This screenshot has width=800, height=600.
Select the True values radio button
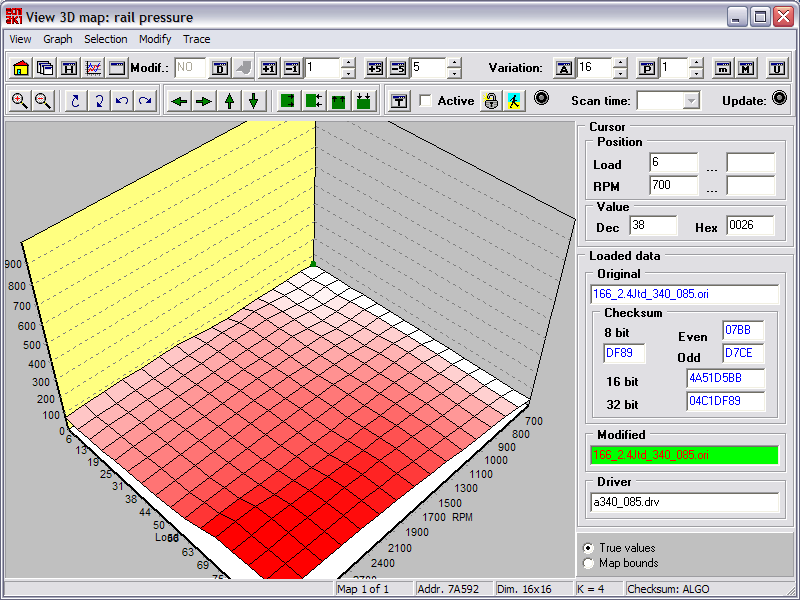[x=587, y=548]
